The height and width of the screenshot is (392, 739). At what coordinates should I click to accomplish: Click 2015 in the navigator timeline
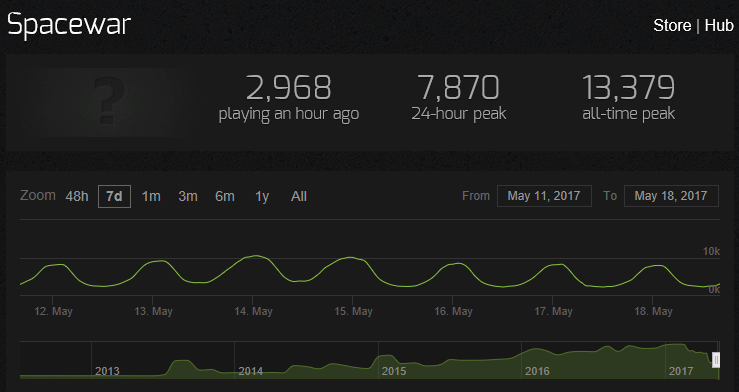click(x=394, y=371)
